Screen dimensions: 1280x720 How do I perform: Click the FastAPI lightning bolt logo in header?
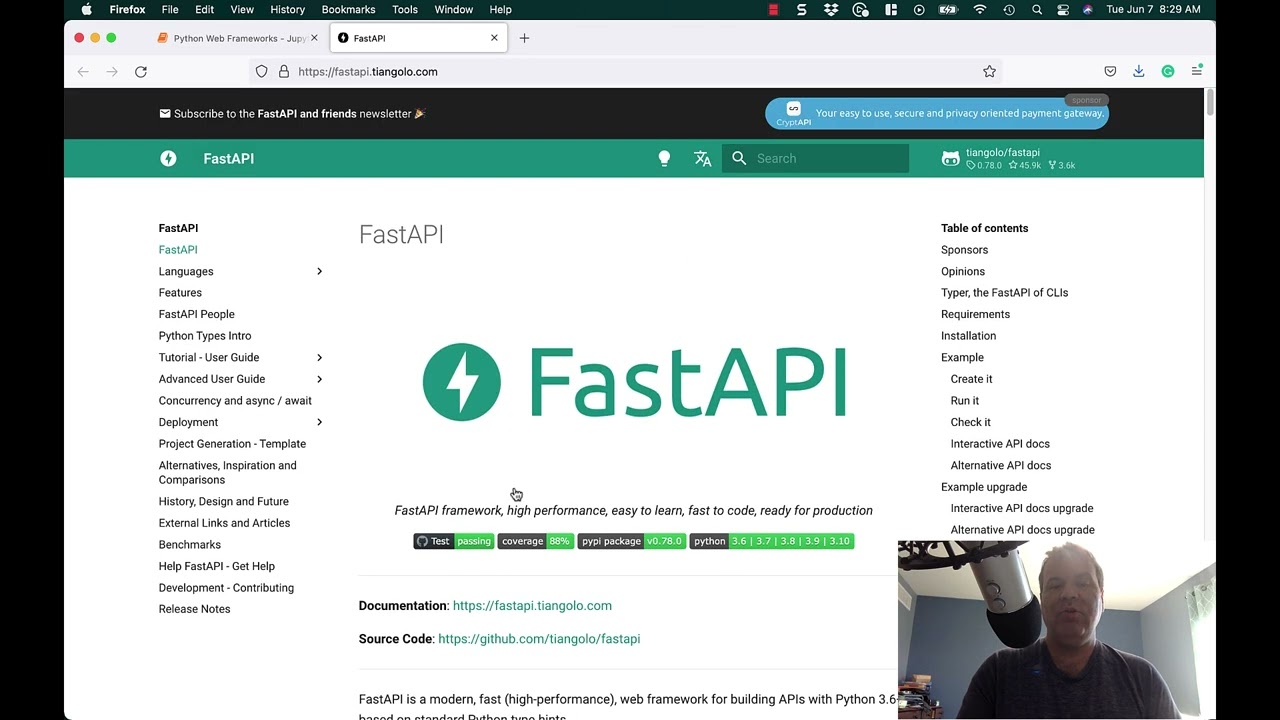point(168,158)
